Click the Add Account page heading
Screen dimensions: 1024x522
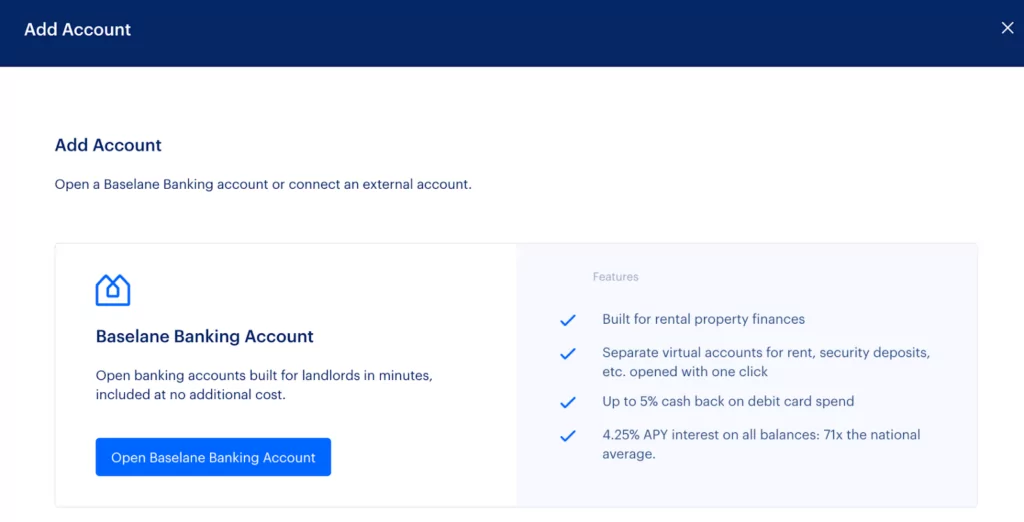point(108,145)
